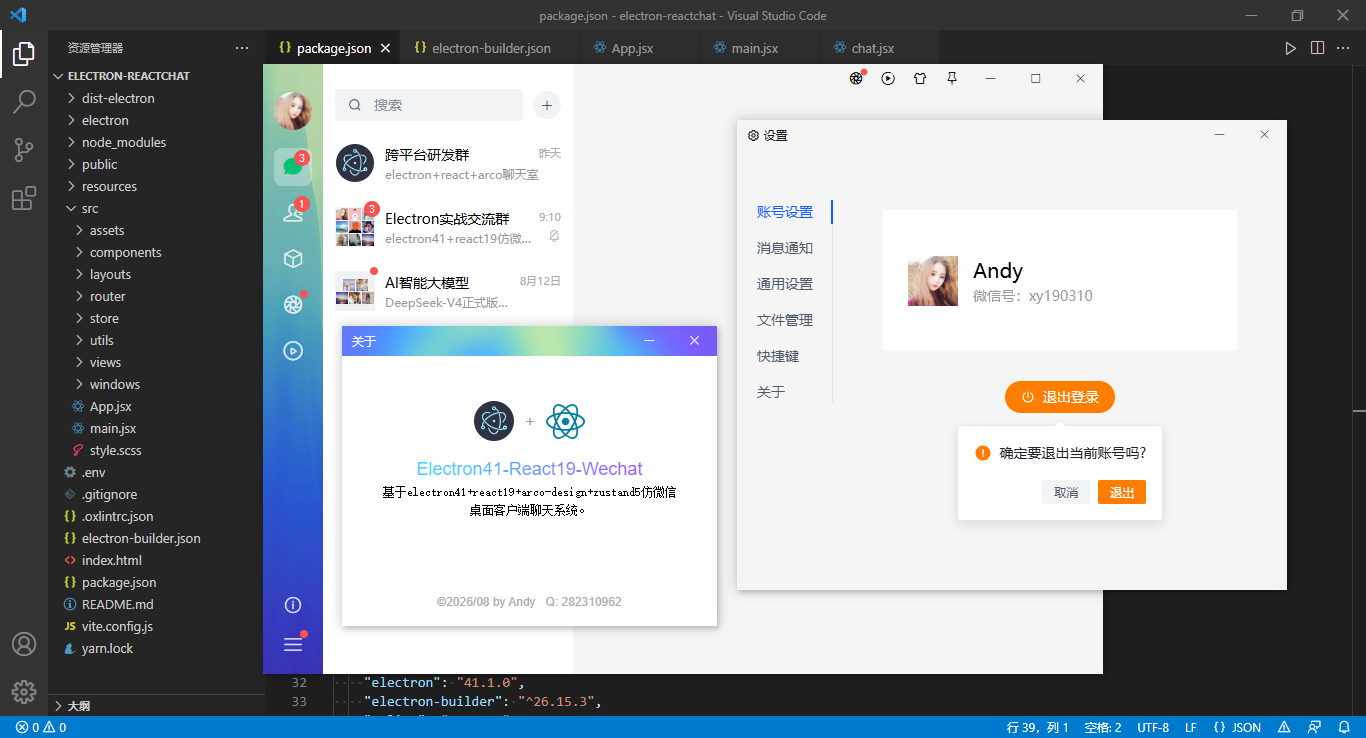Open the hamburger menu in the chat sidebar
Viewport: 1366px width, 738px height.
tap(293, 644)
